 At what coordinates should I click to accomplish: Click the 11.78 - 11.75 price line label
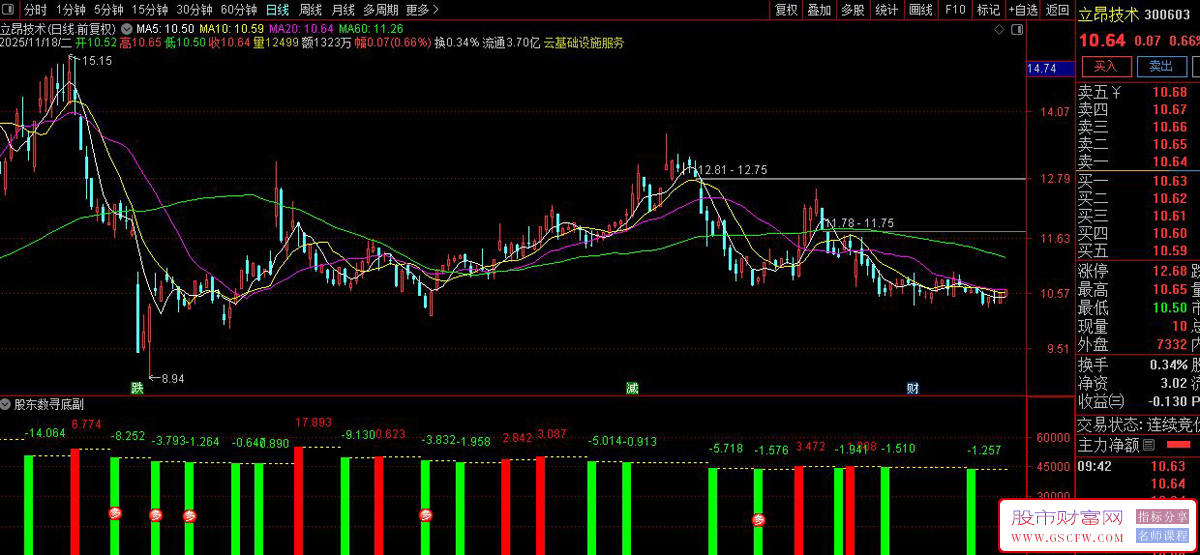click(859, 222)
